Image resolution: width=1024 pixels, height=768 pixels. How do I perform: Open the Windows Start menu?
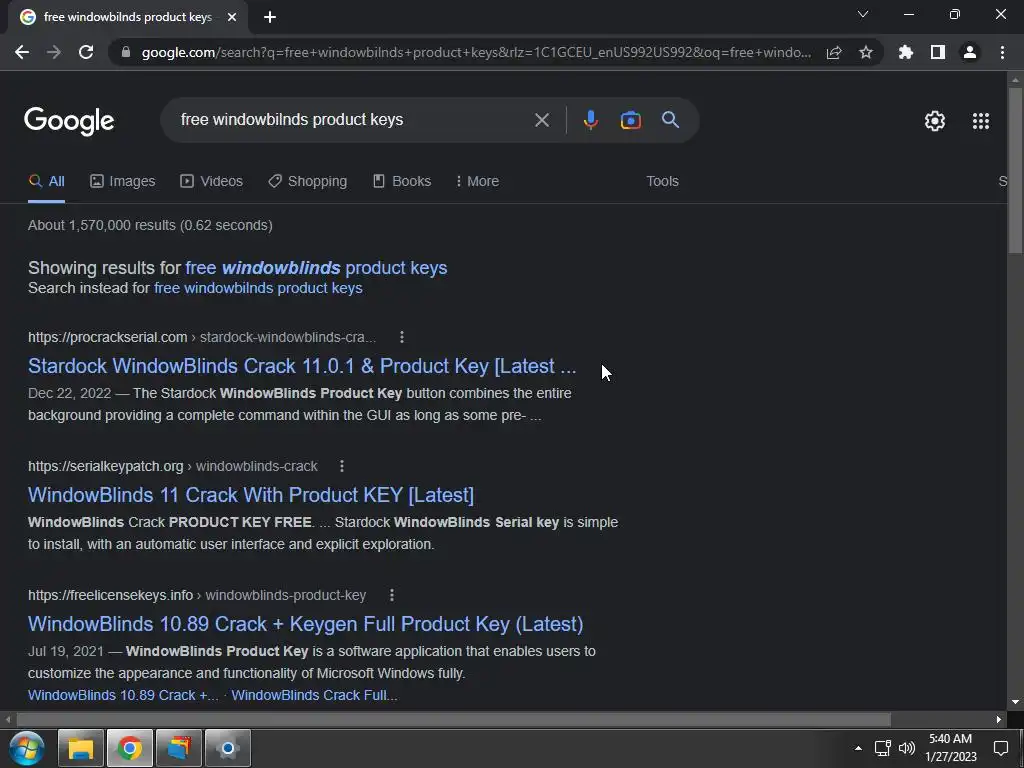[x=27, y=748]
